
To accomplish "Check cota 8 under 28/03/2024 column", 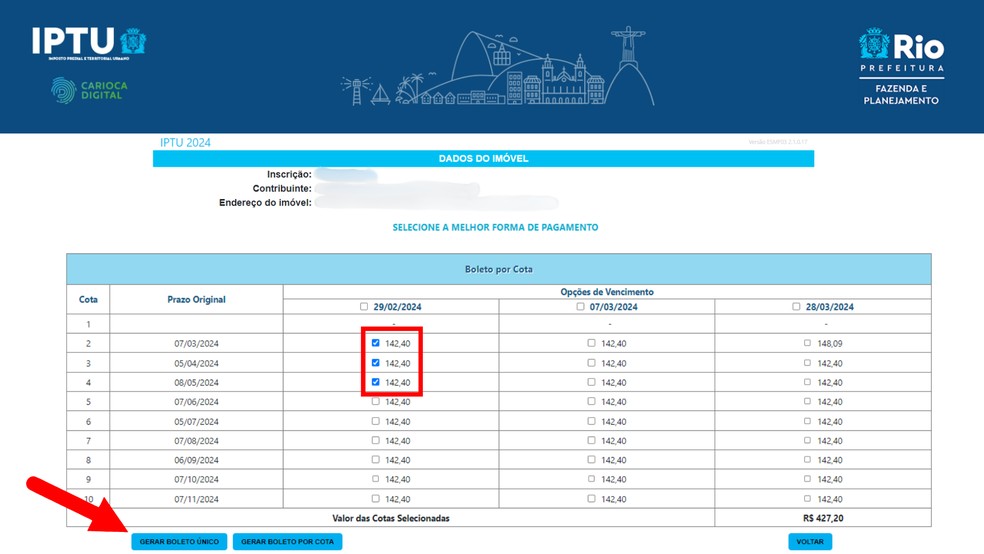I will (x=807, y=460).
